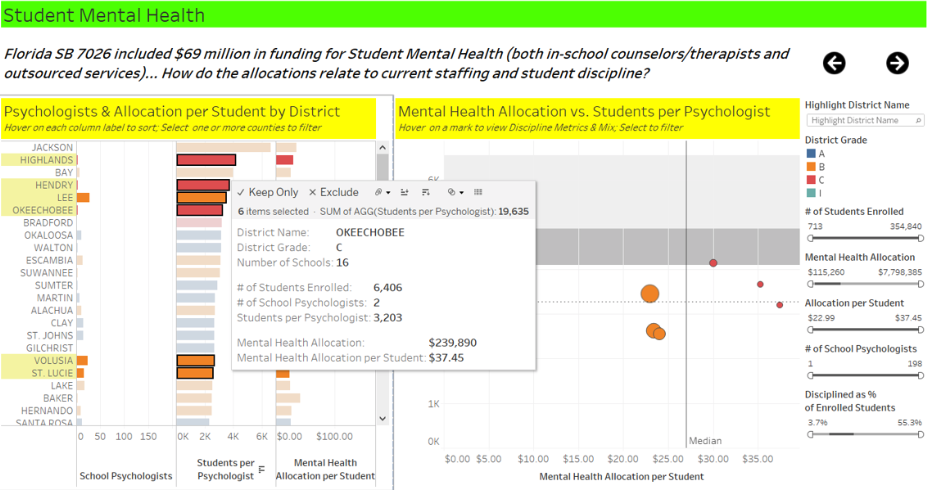The height and width of the screenshot is (499, 932).
Task: Click the # of Students Enrolled slider left handle
Action: pyautogui.click(x=810, y=238)
